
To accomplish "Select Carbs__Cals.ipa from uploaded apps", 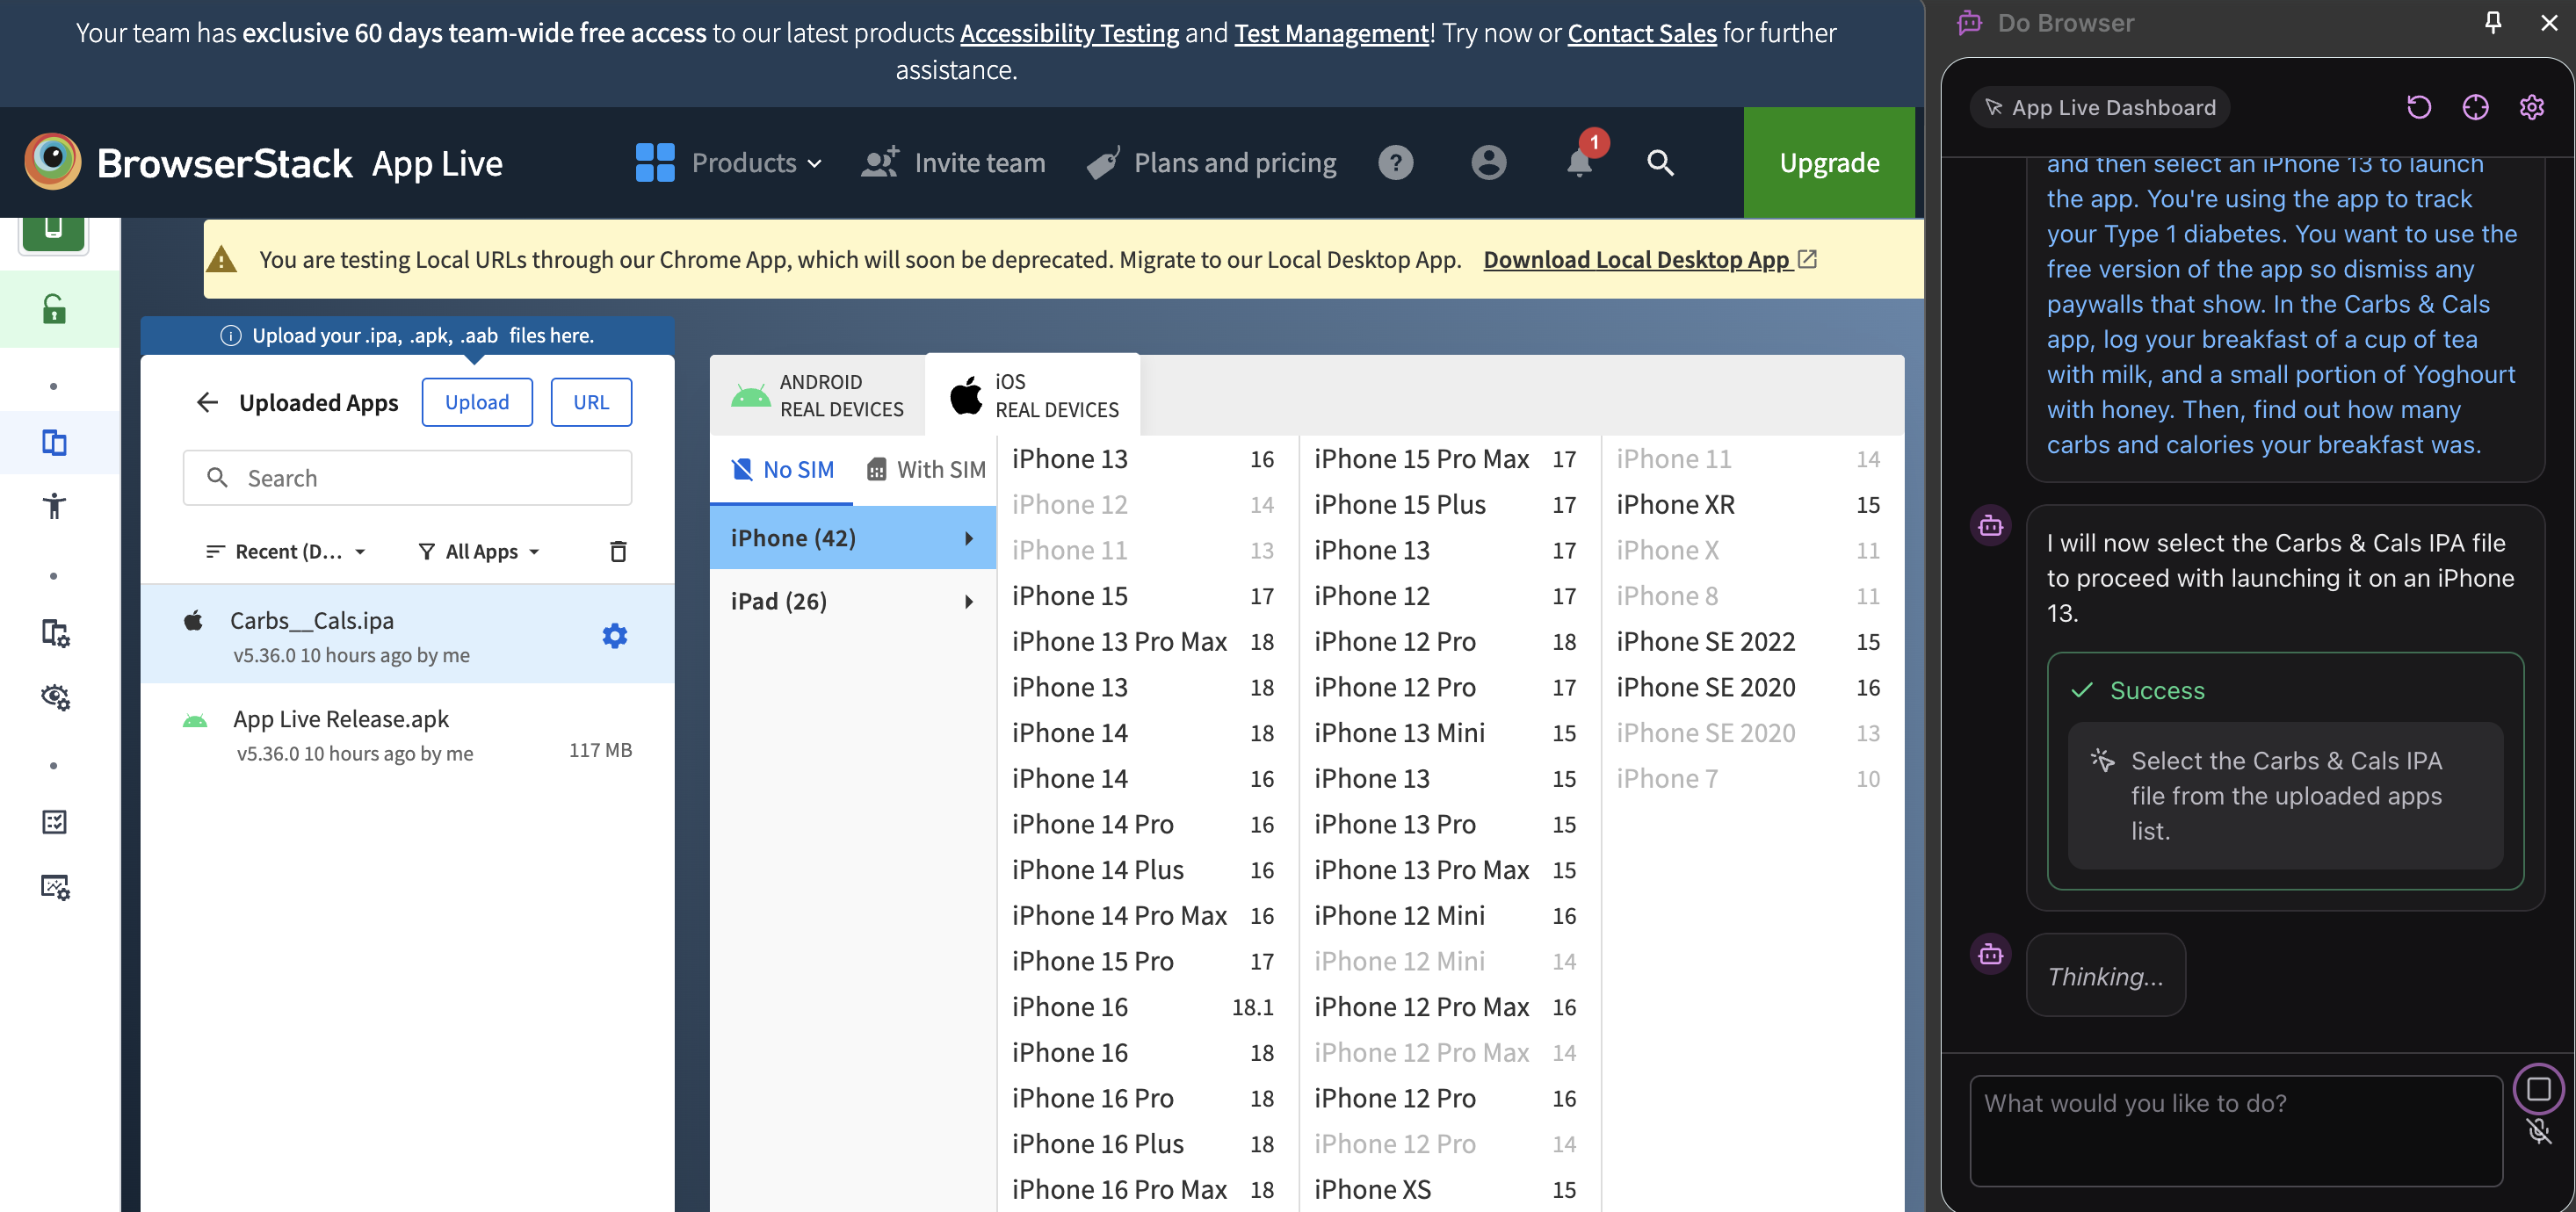I will pyautogui.click(x=407, y=635).
